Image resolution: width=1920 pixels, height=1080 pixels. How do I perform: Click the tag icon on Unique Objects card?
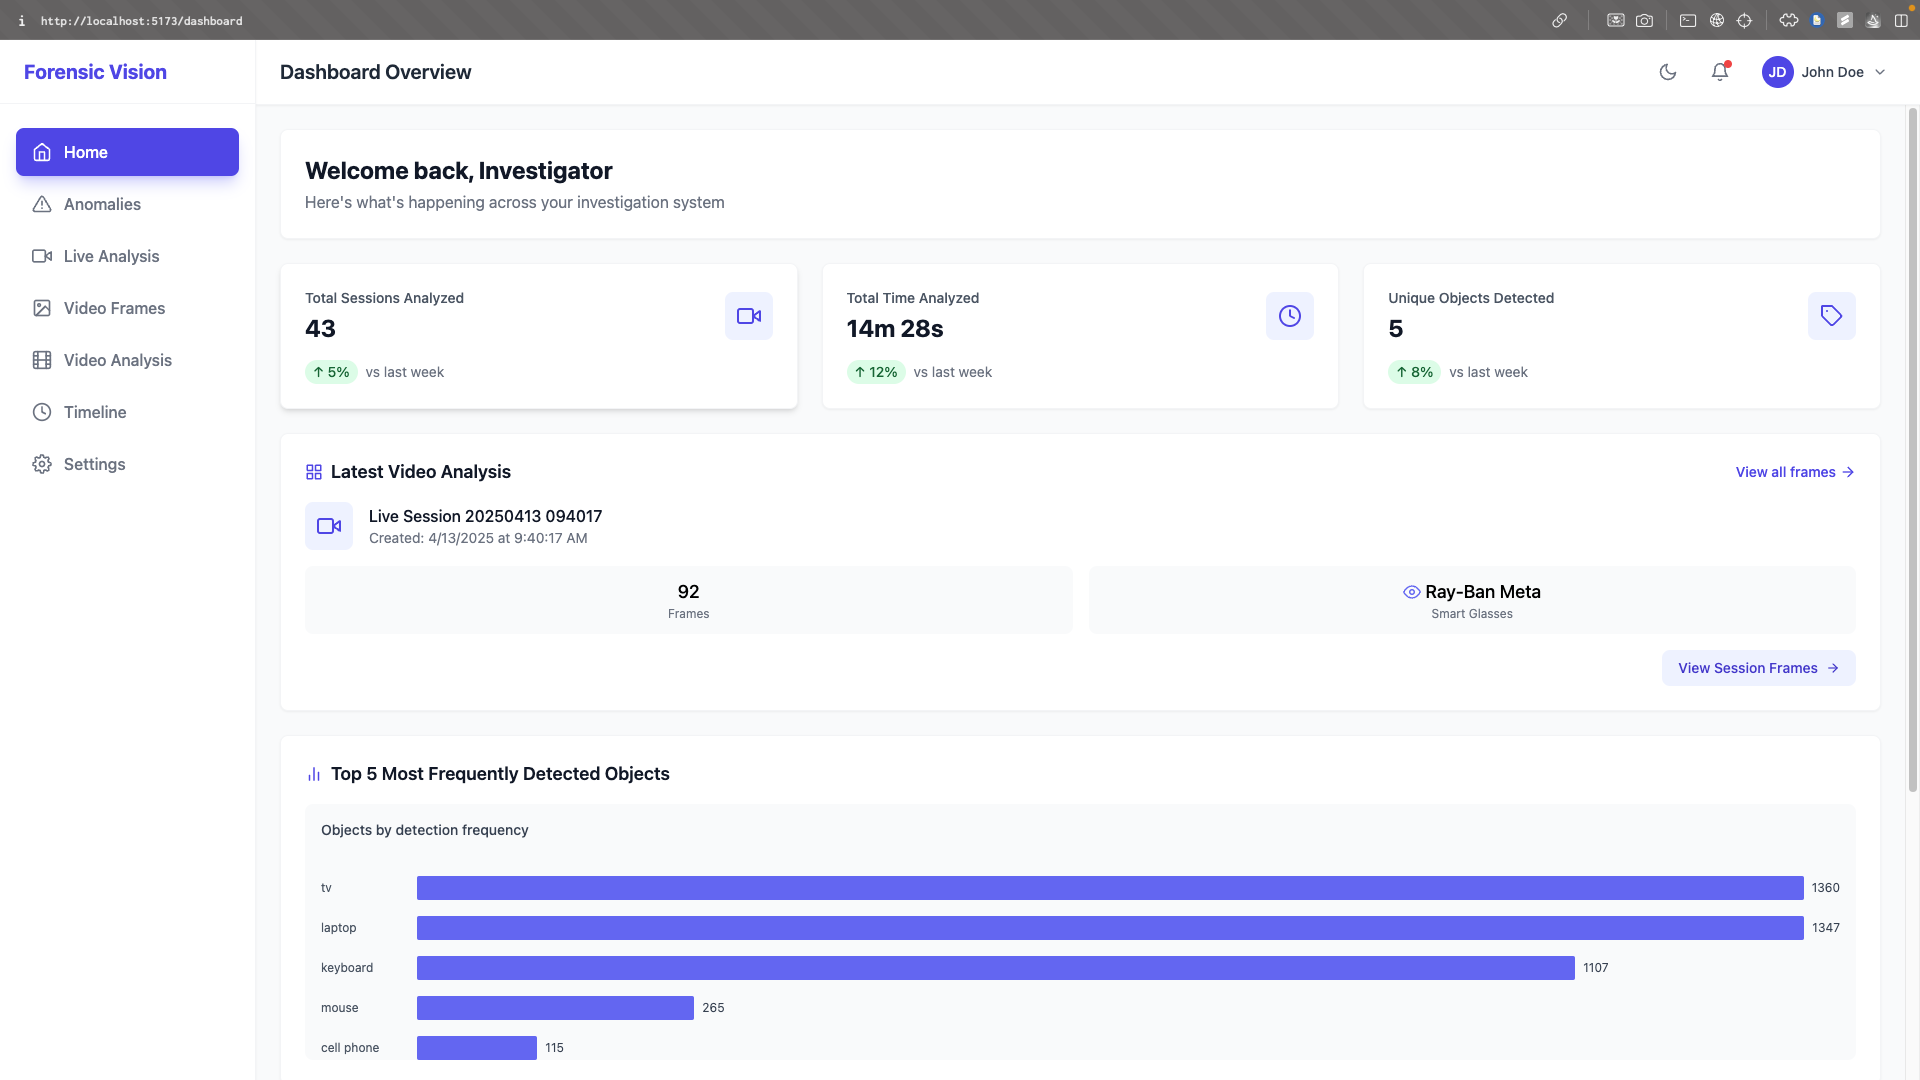point(1831,316)
